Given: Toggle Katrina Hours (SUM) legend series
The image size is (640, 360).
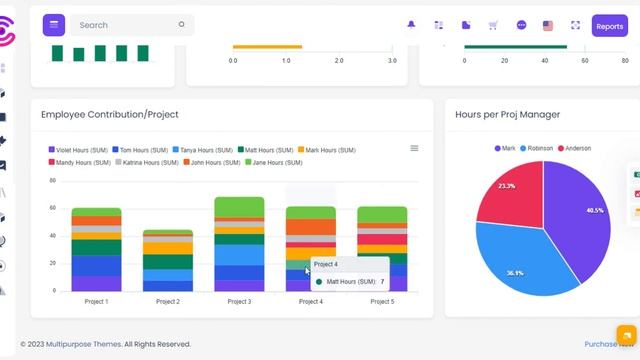Looking at the screenshot, I should 147,162.
